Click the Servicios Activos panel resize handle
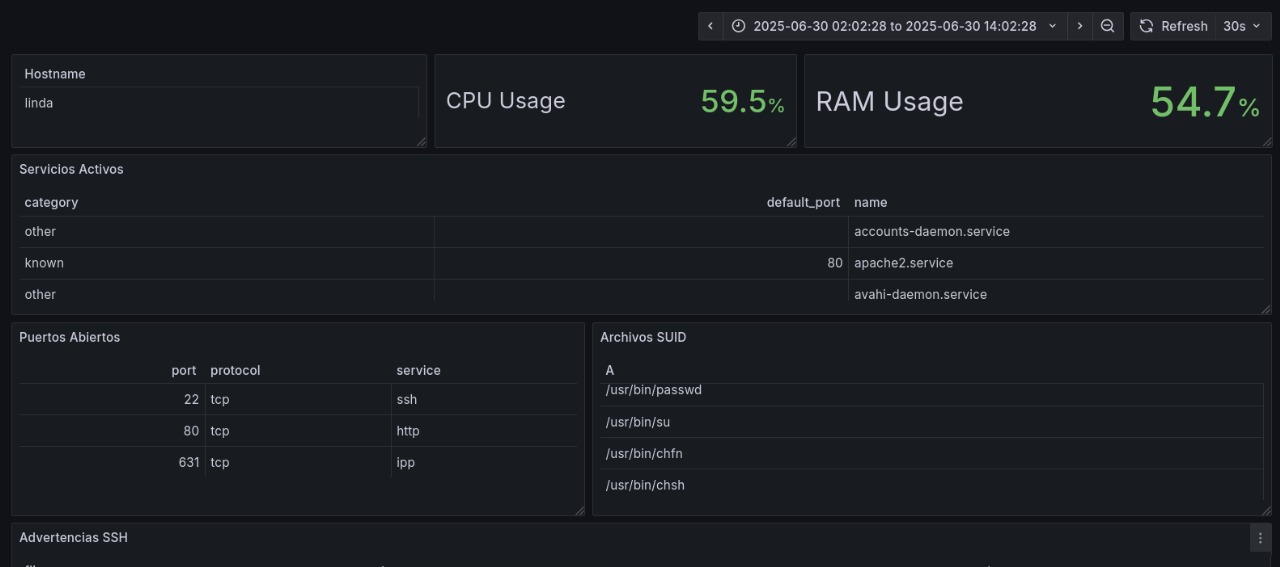The image size is (1280, 567). coord(1266,309)
